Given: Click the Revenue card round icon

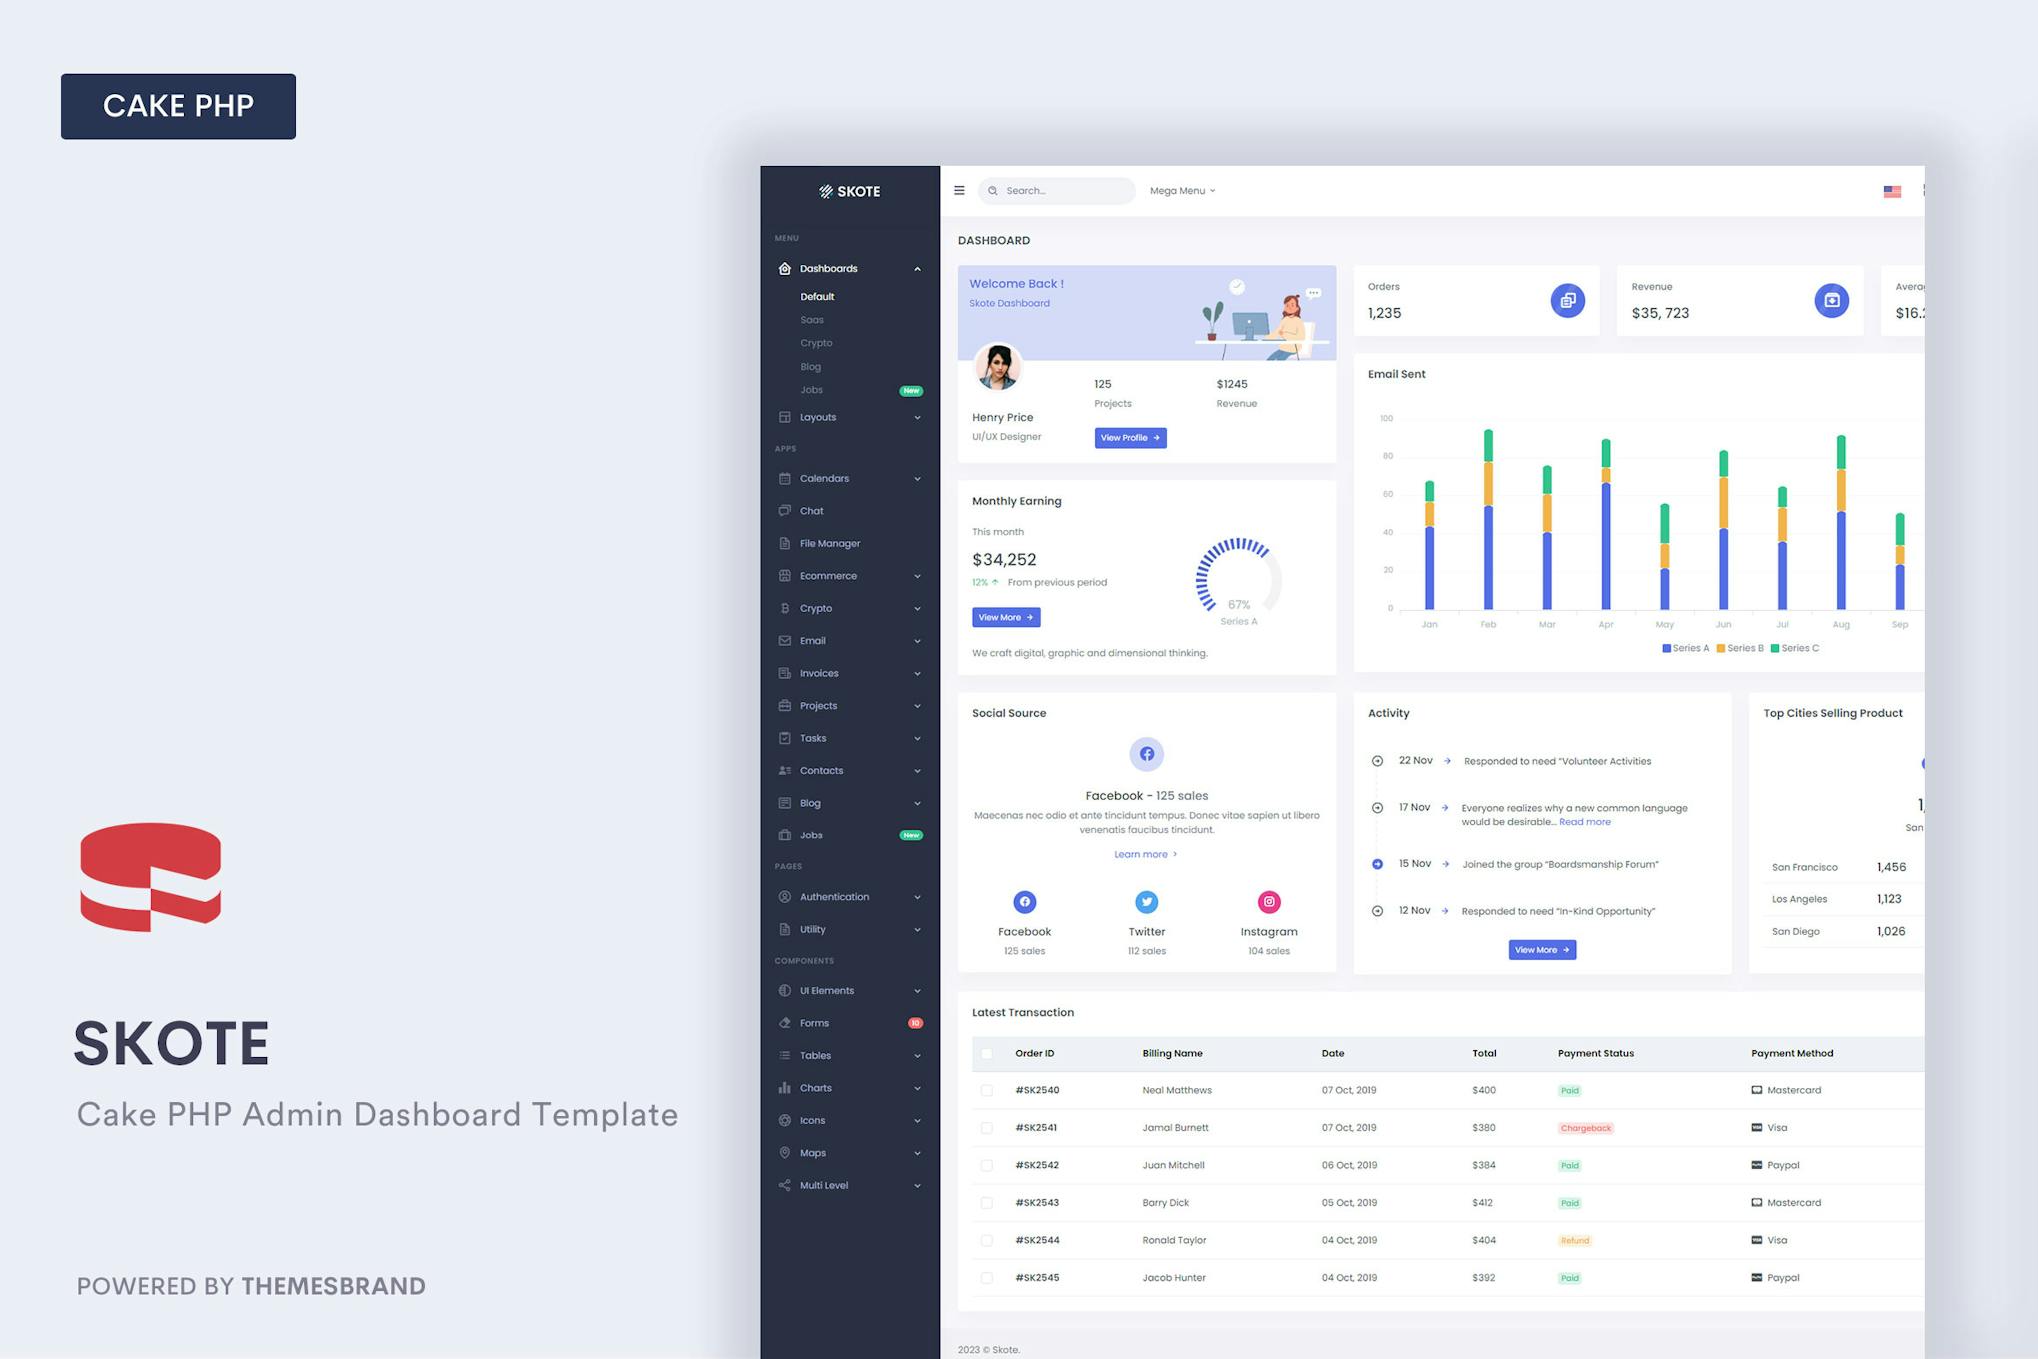Looking at the screenshot, I should [x=1831, y=300].
